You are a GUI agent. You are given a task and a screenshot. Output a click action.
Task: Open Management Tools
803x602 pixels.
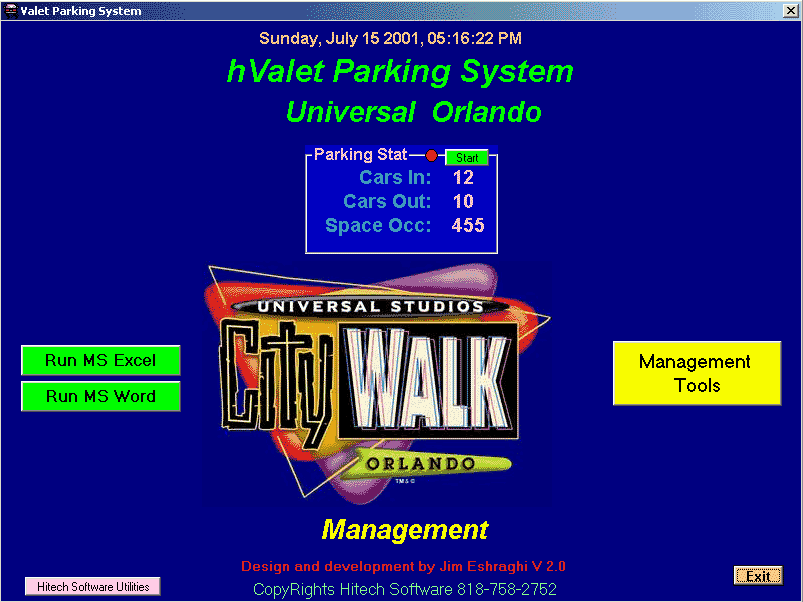point(696,373)
